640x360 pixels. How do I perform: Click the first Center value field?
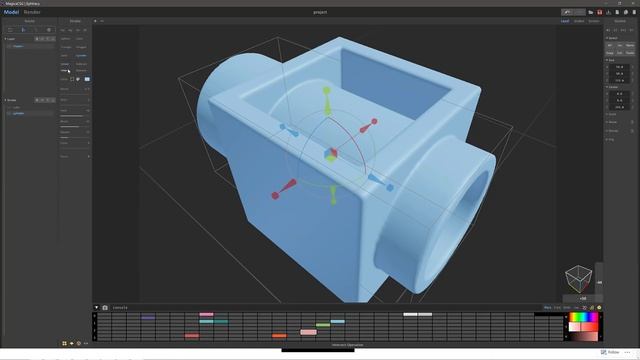(x=620, y=94)
